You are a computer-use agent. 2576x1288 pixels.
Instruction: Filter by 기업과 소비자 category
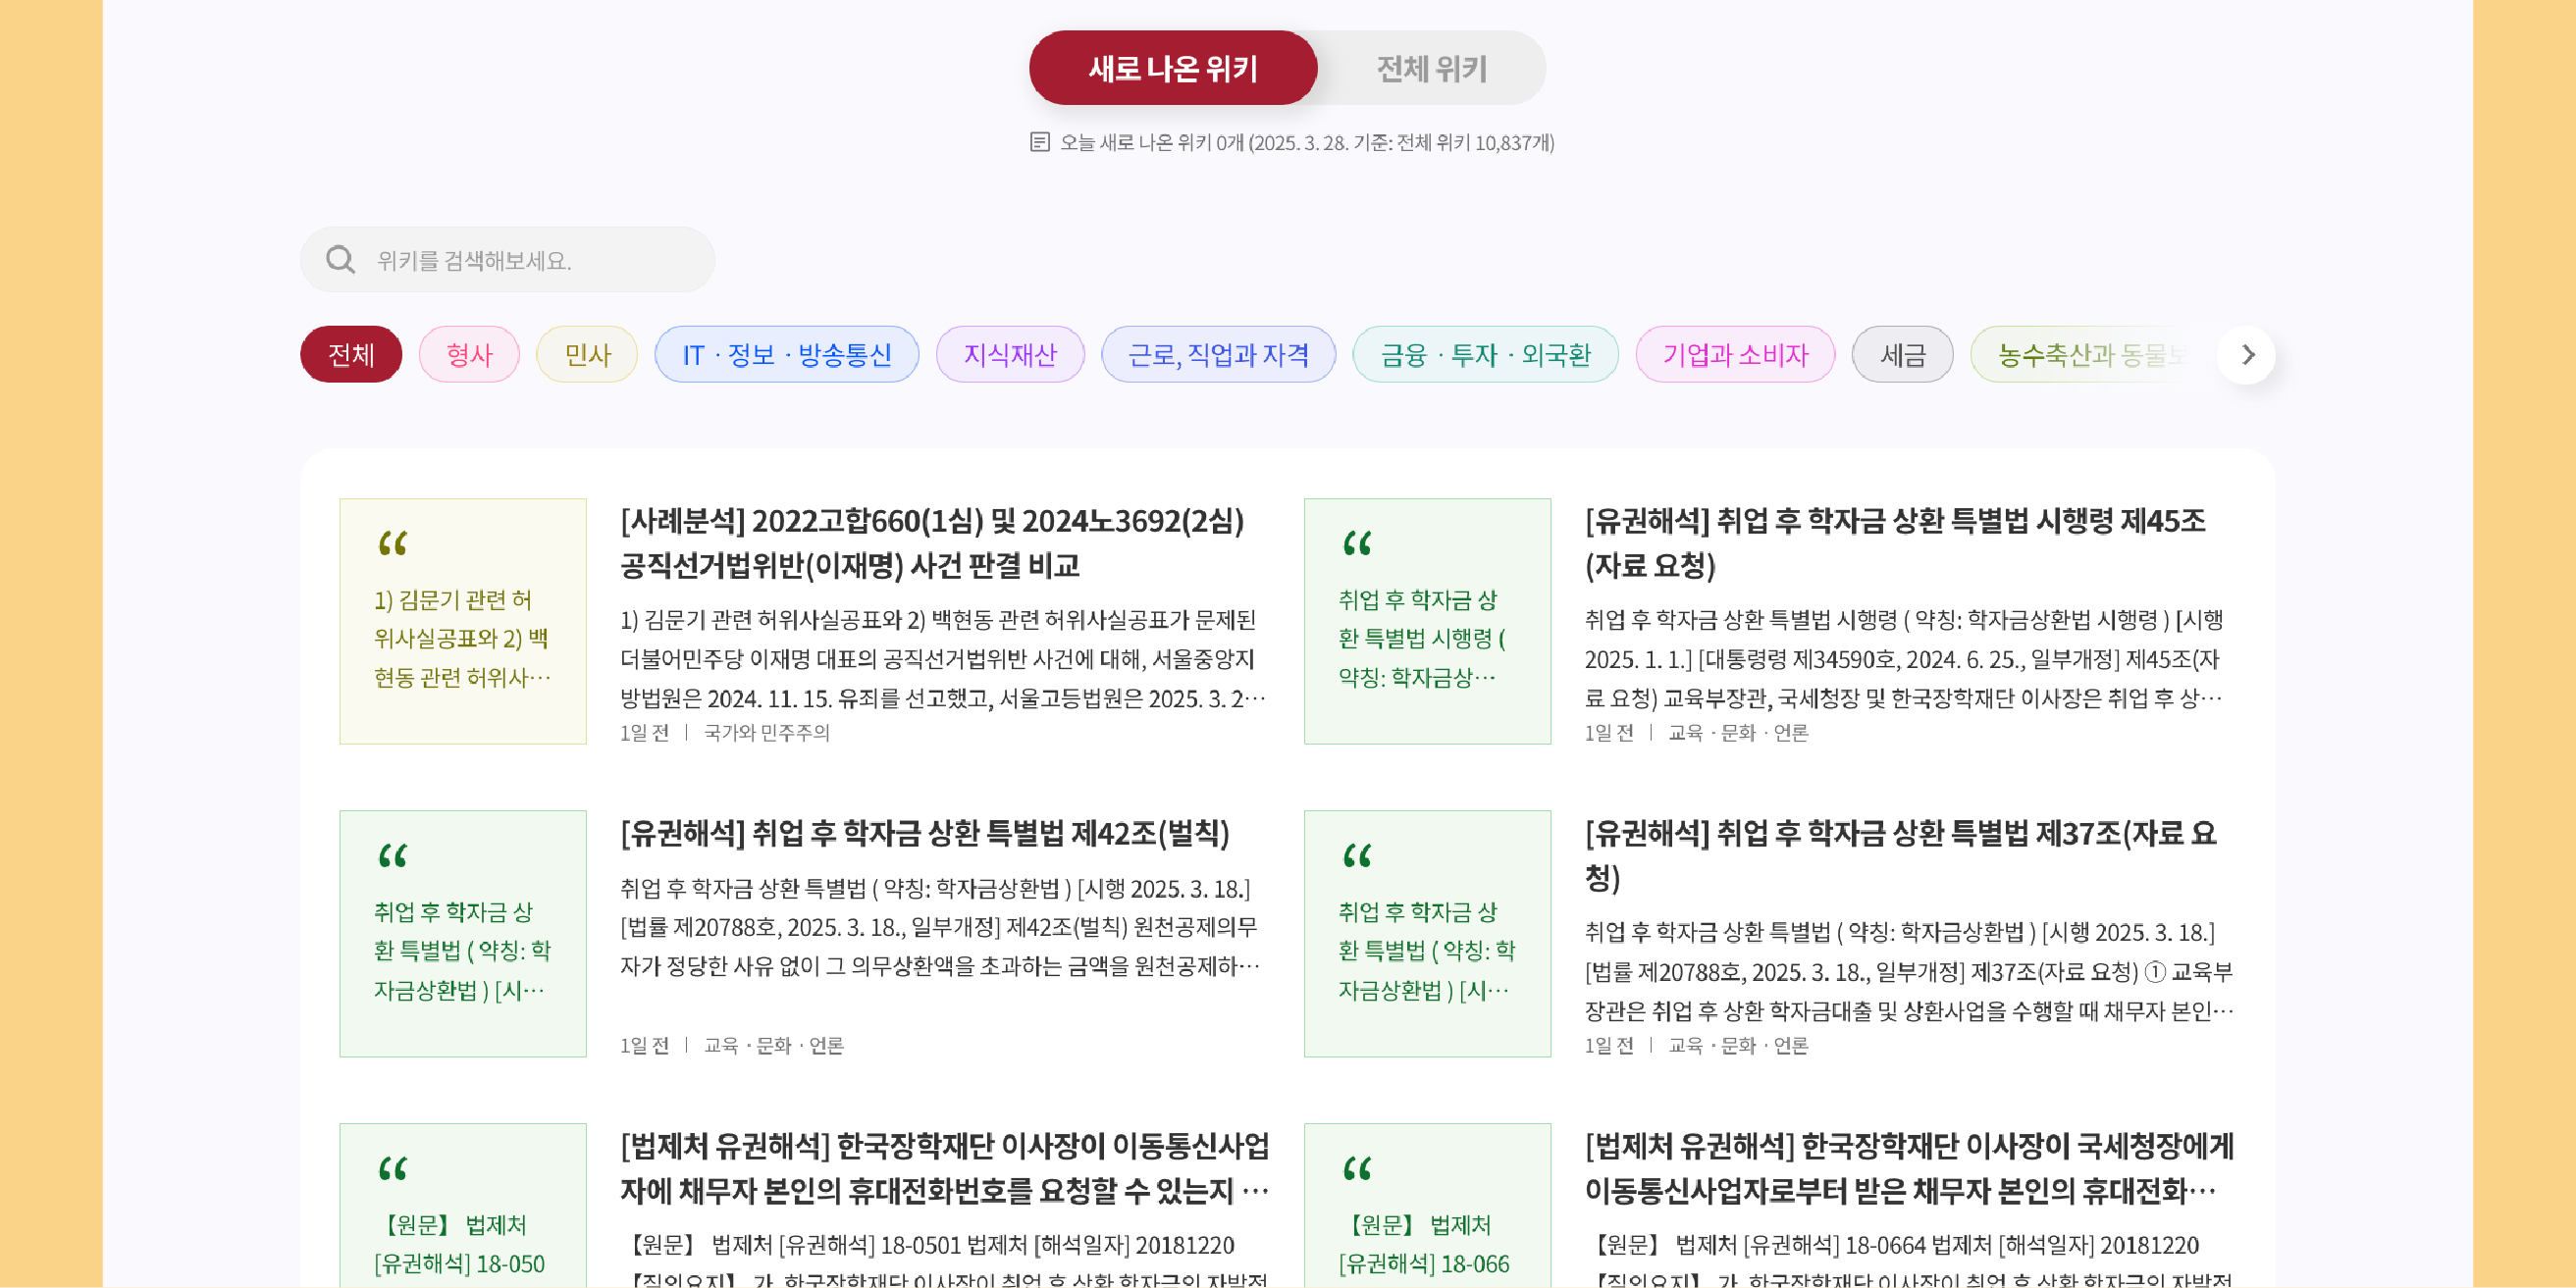1735,354
